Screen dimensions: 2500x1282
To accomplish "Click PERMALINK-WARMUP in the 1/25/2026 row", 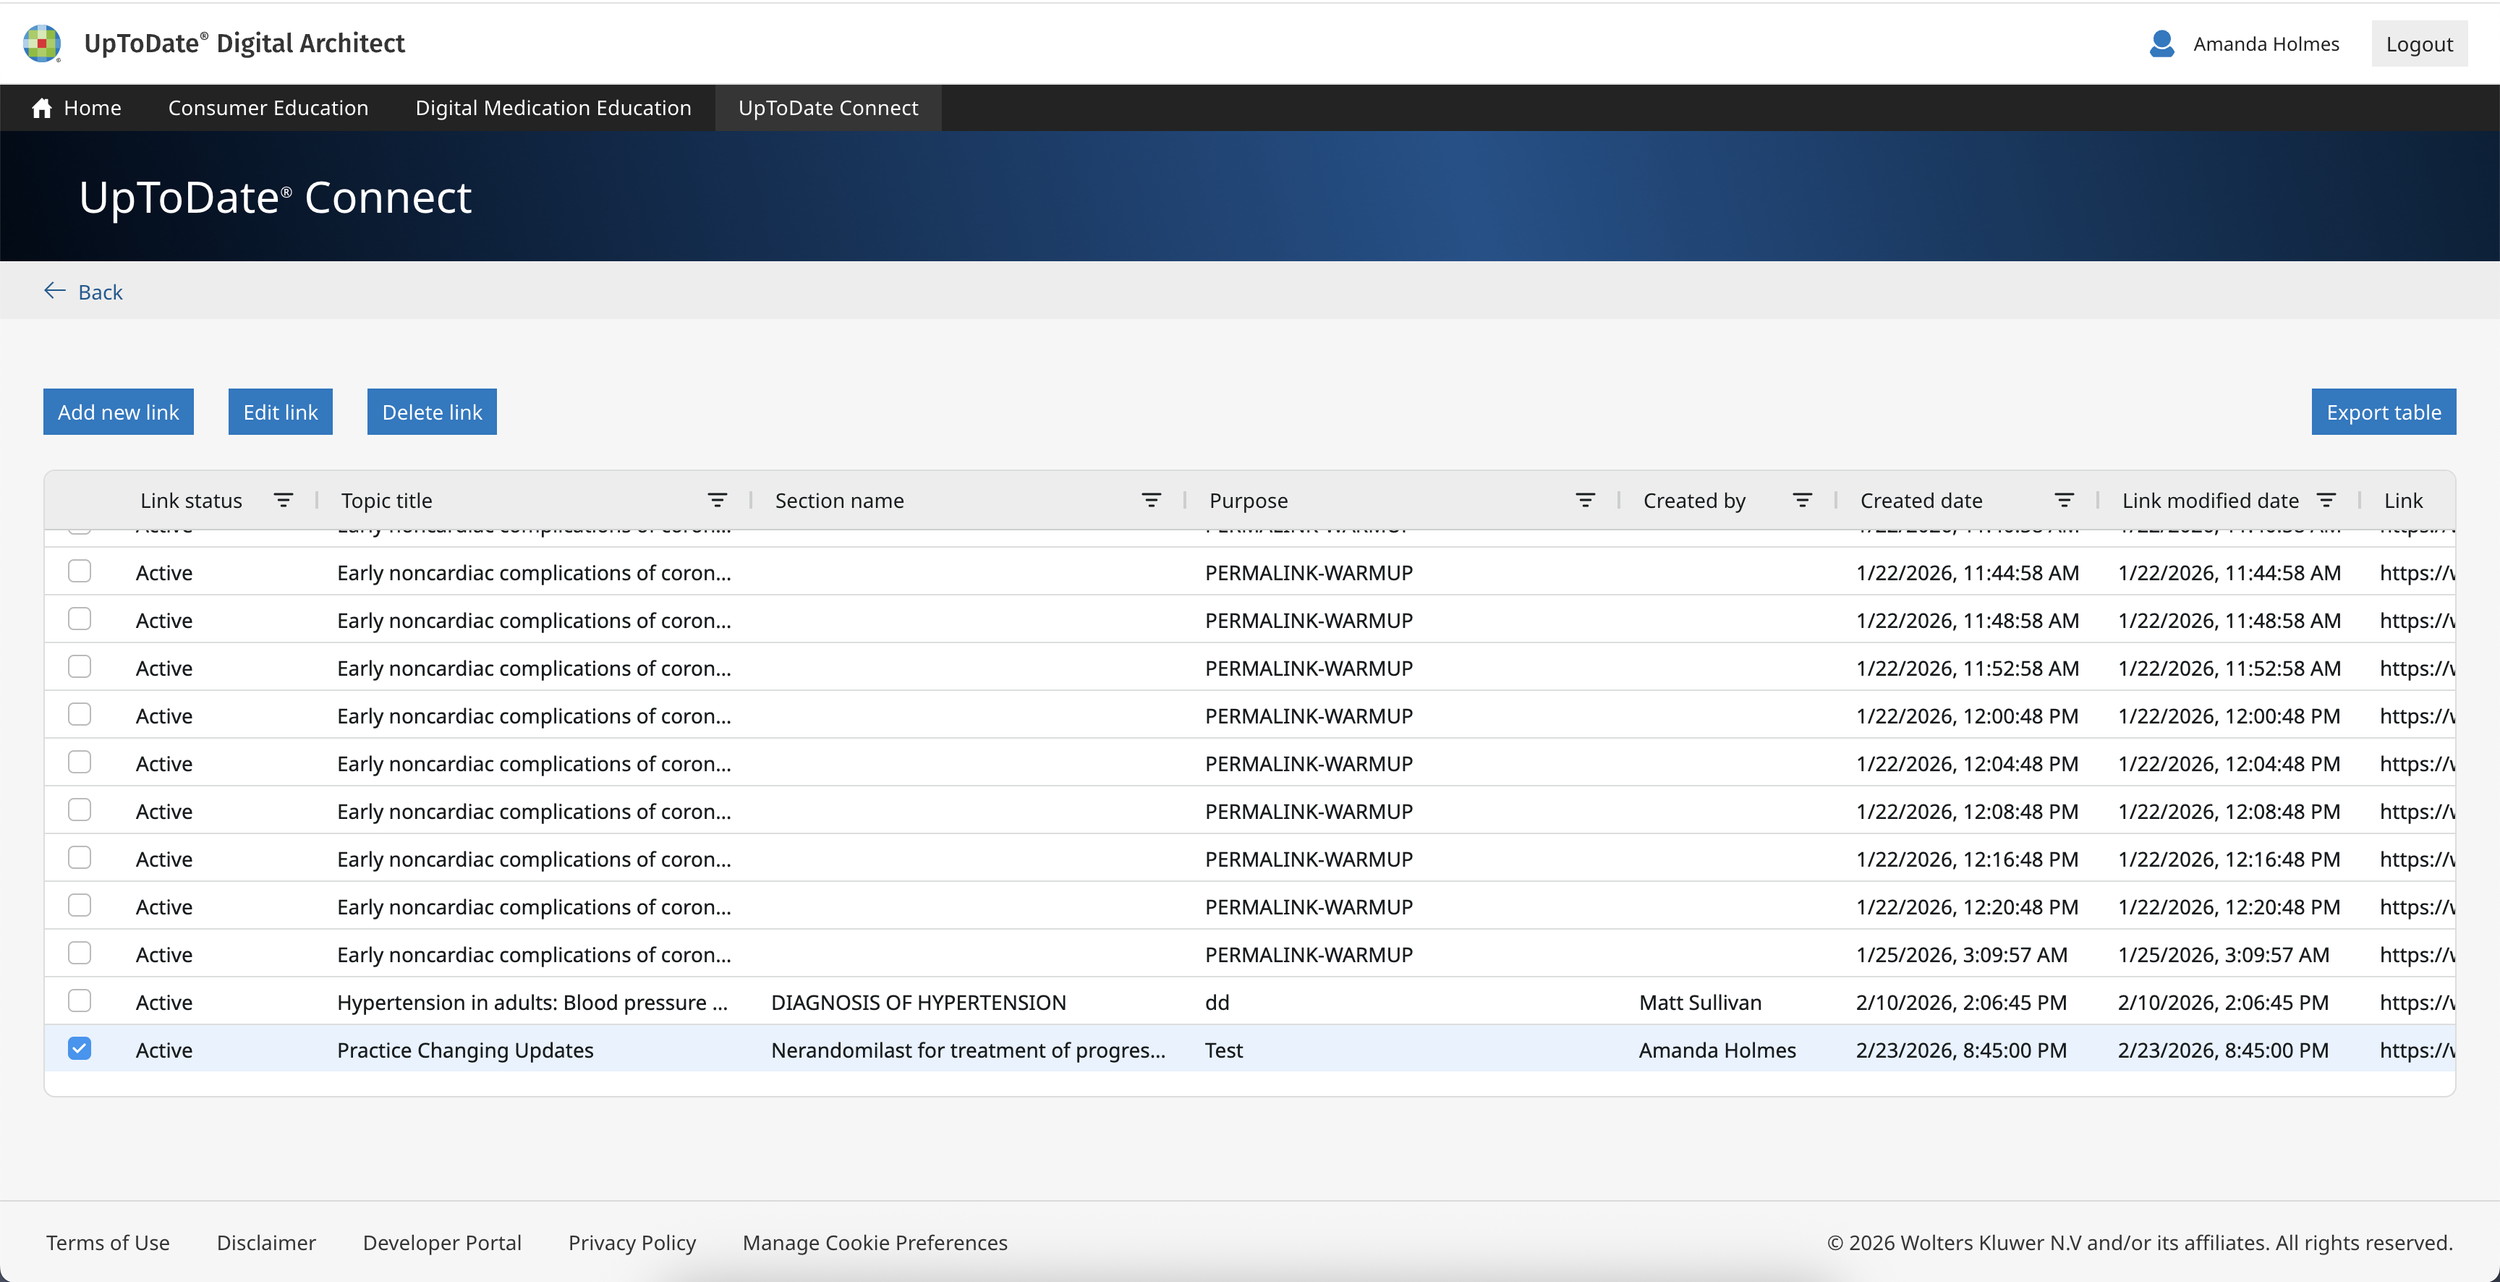I will point(1309,955).
